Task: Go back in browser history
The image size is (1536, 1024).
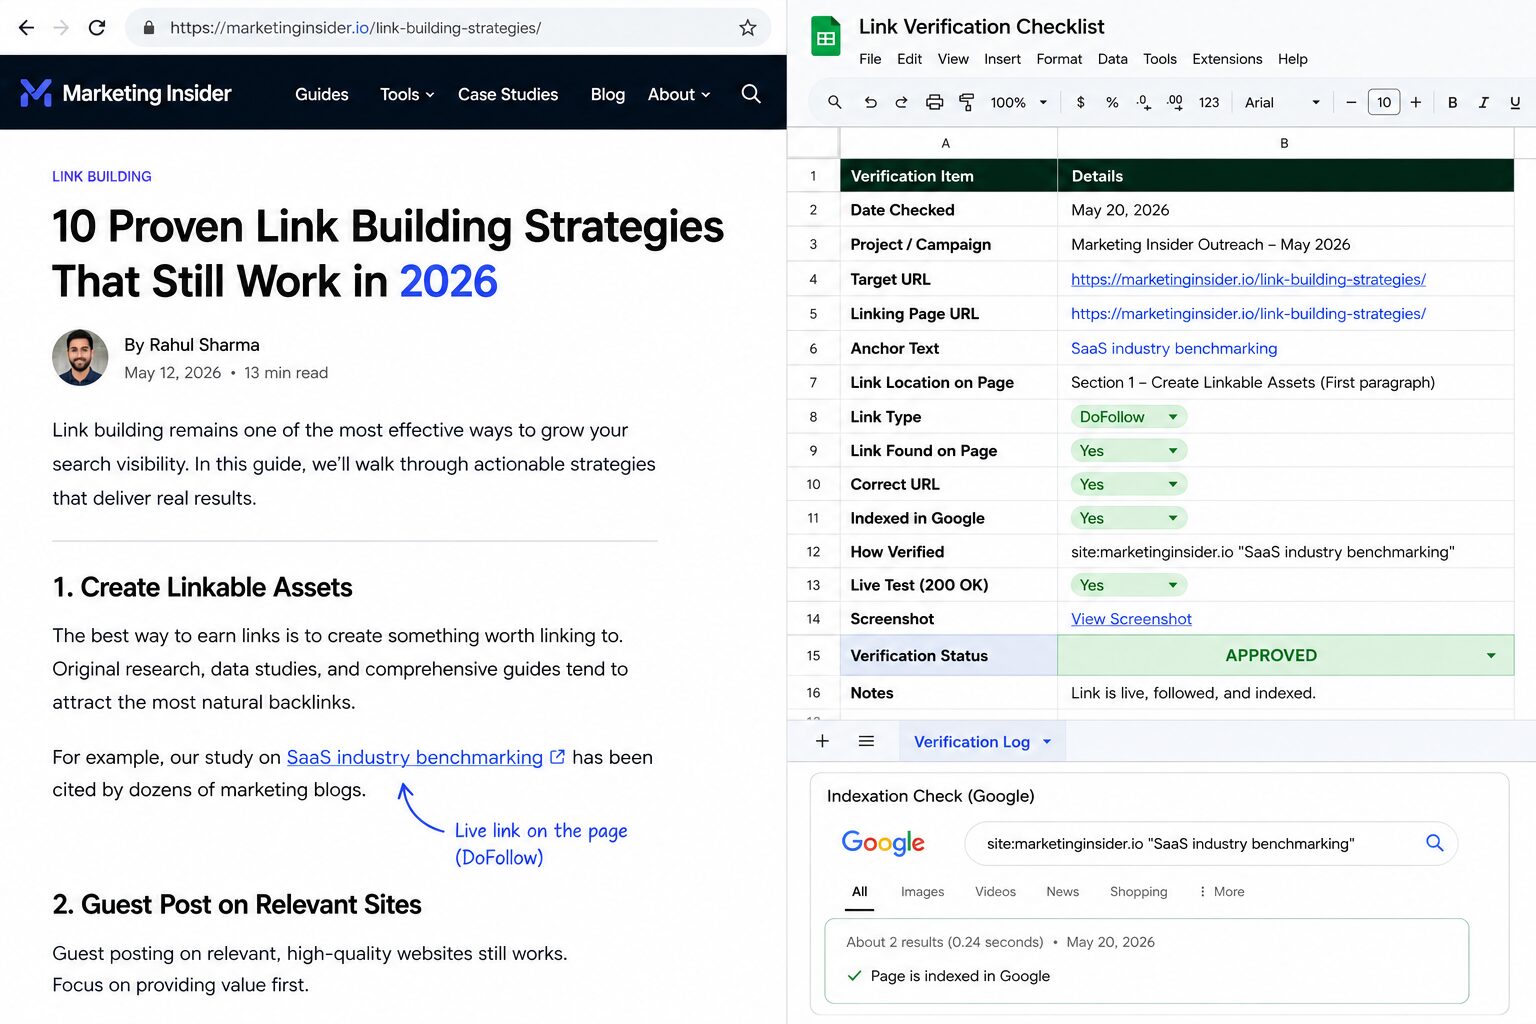Action: tap(26, 28)
